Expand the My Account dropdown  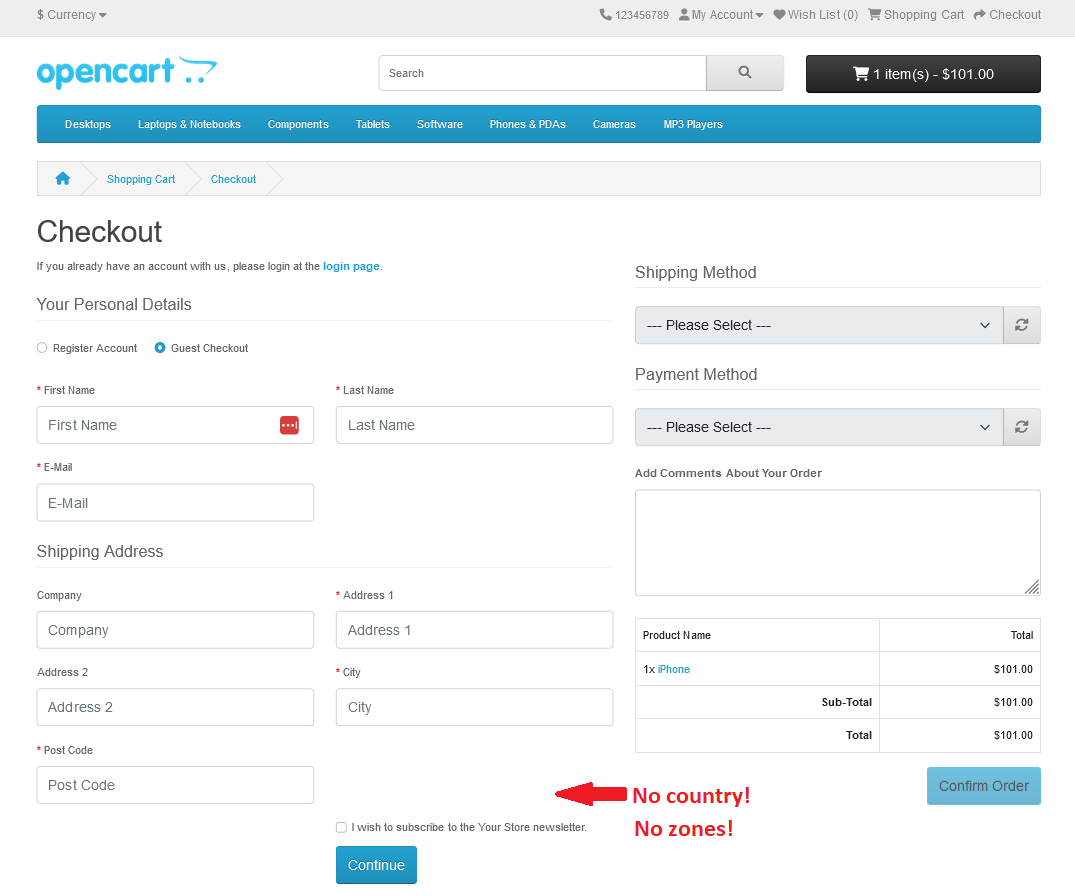coord(720,14)
